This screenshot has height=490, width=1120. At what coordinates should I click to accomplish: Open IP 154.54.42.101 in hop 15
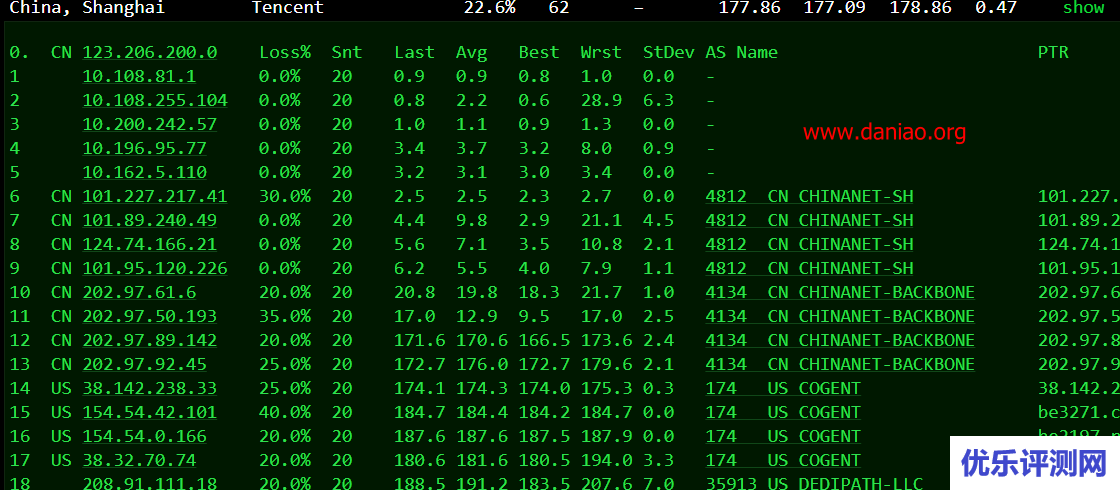(x=149, y=412)
